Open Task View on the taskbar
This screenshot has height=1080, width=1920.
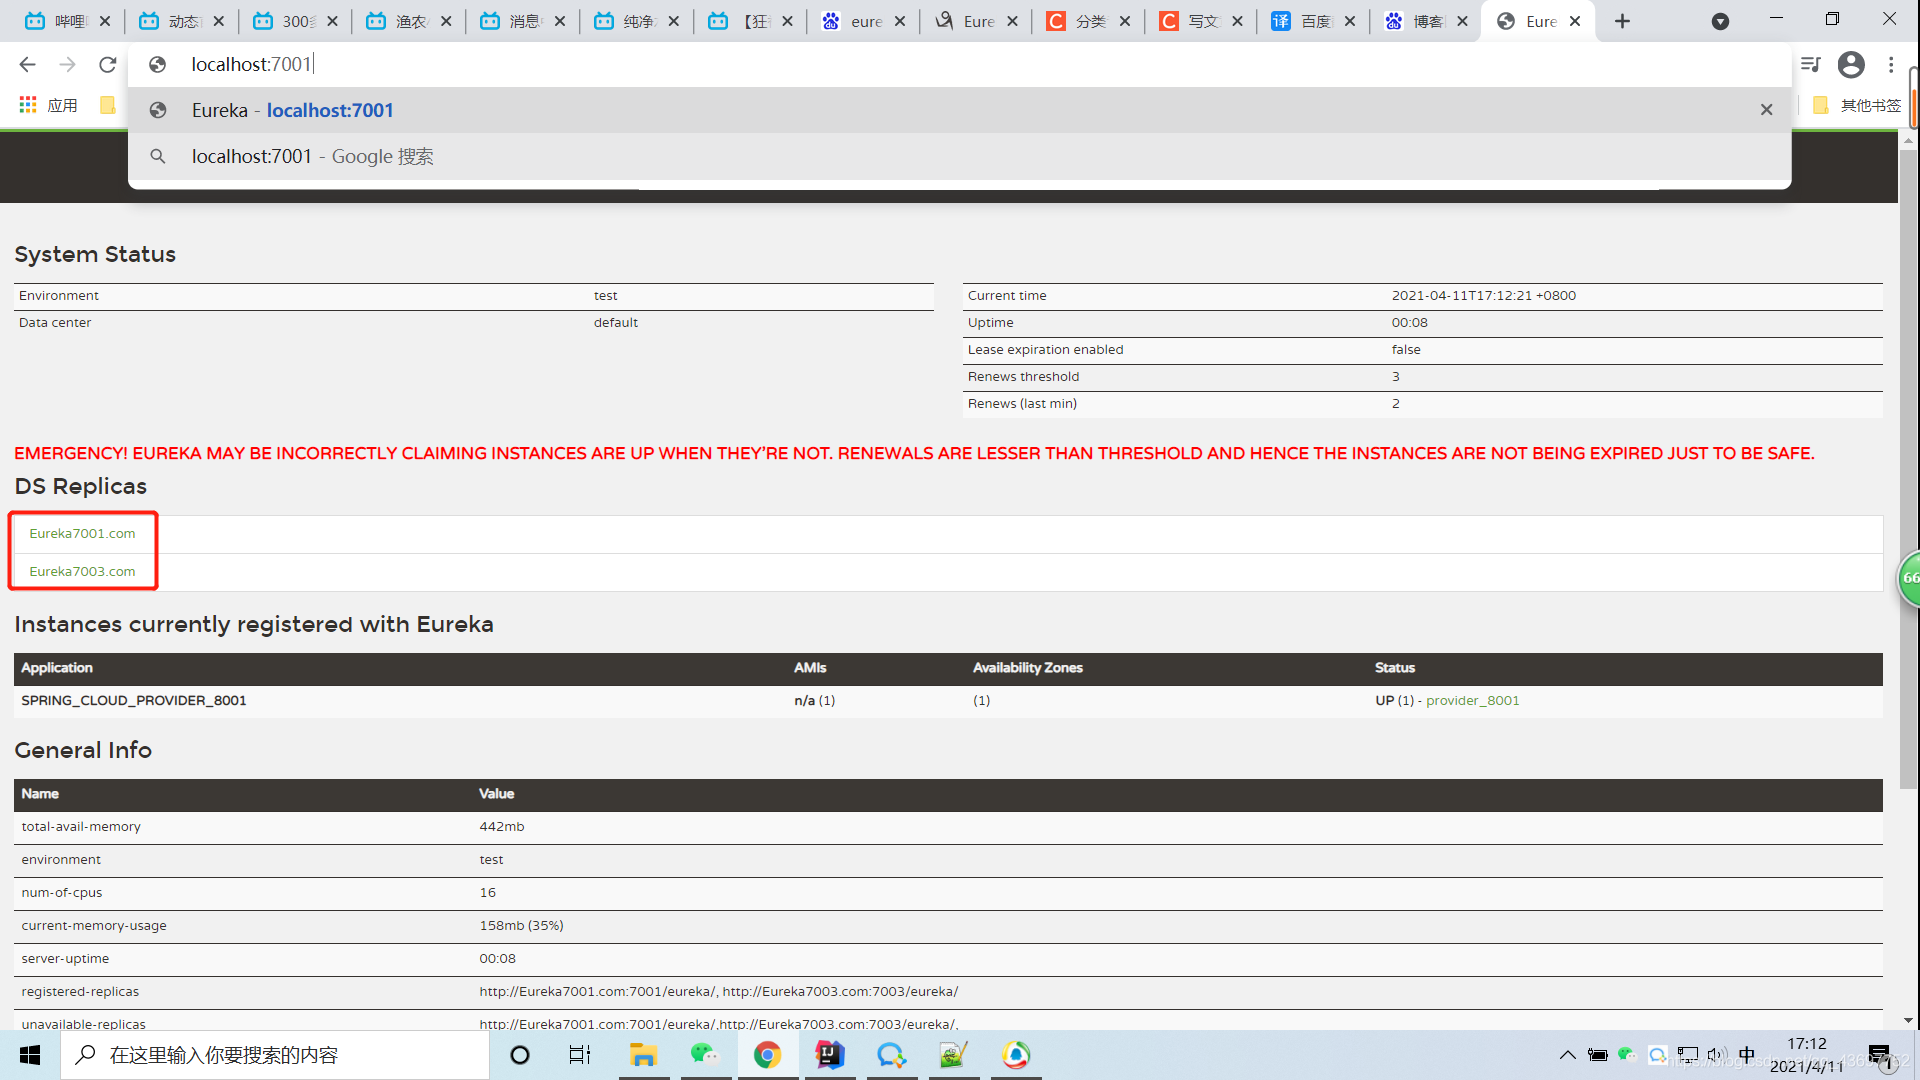click(580, 1055)
